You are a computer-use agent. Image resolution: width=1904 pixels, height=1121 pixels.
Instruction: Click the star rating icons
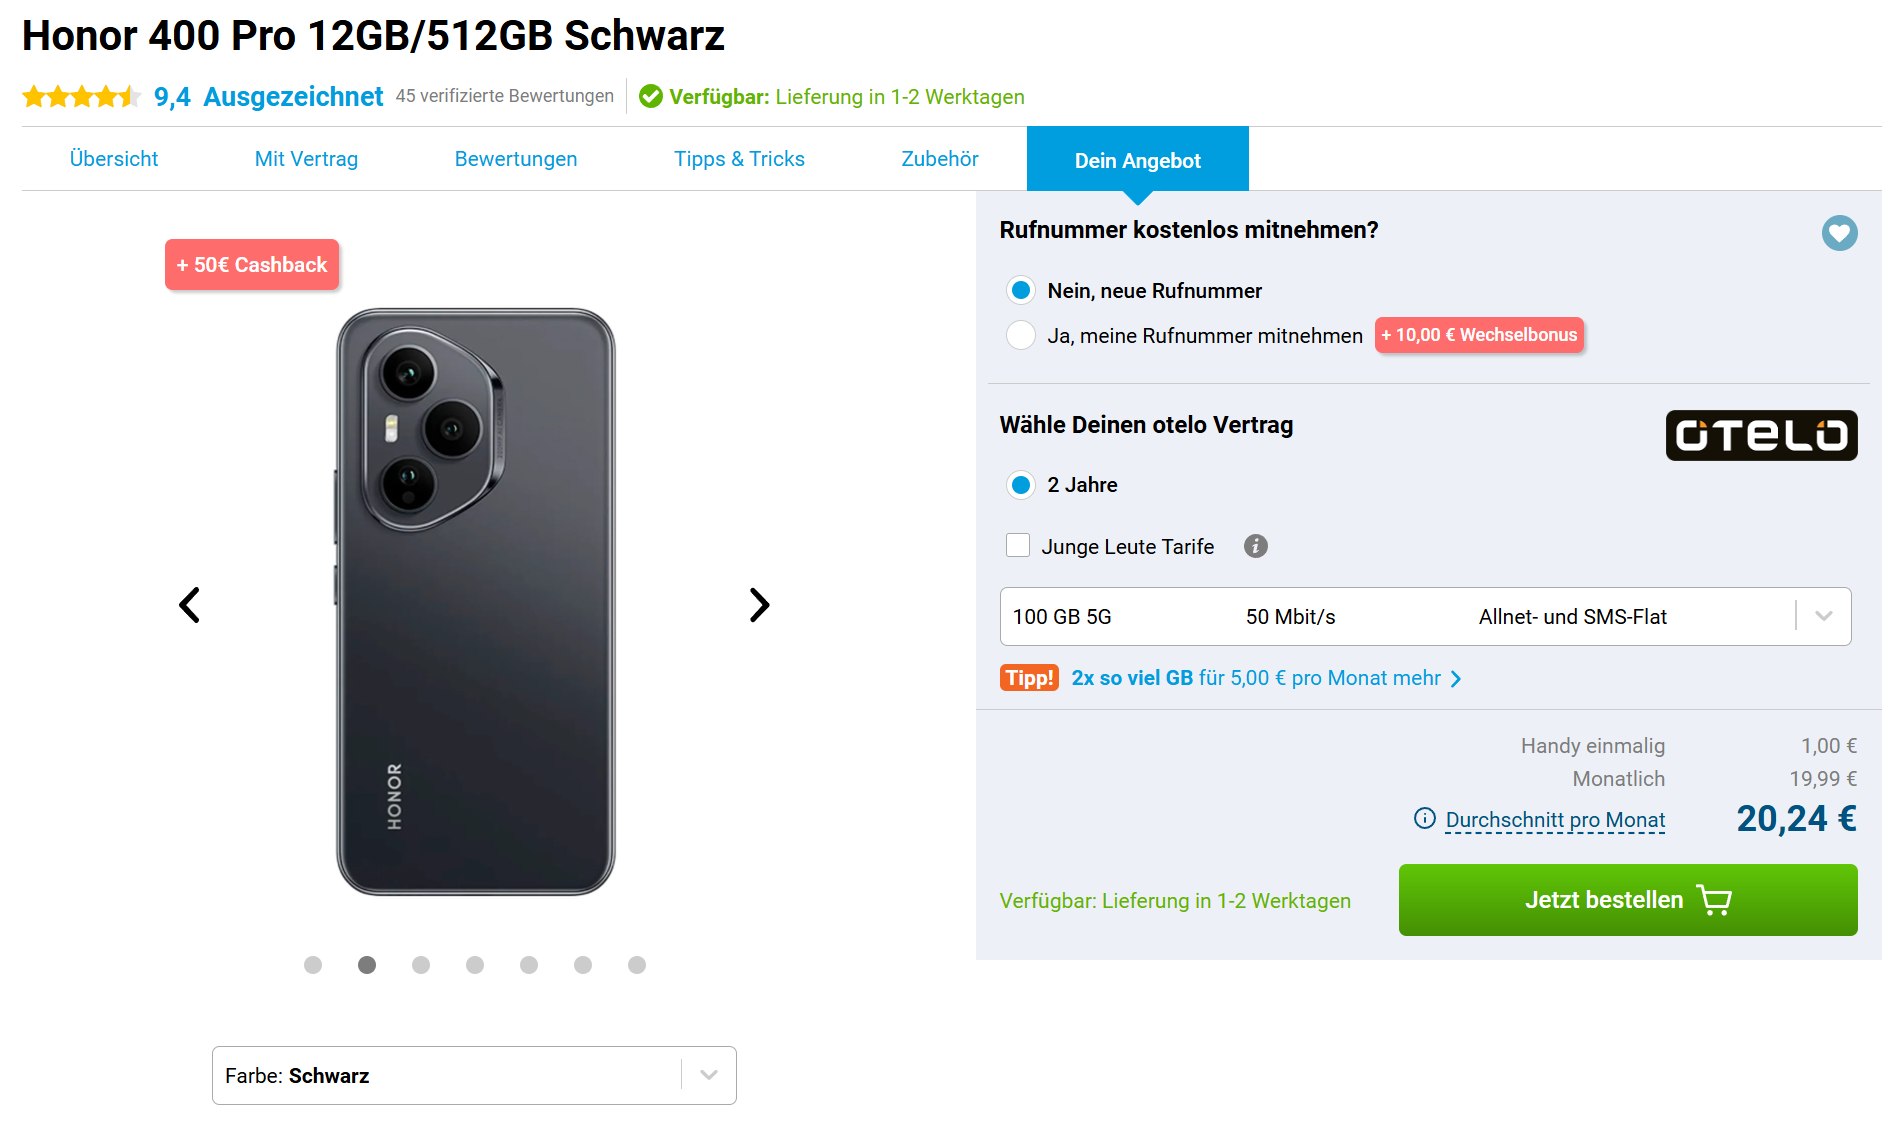[81, 97]
